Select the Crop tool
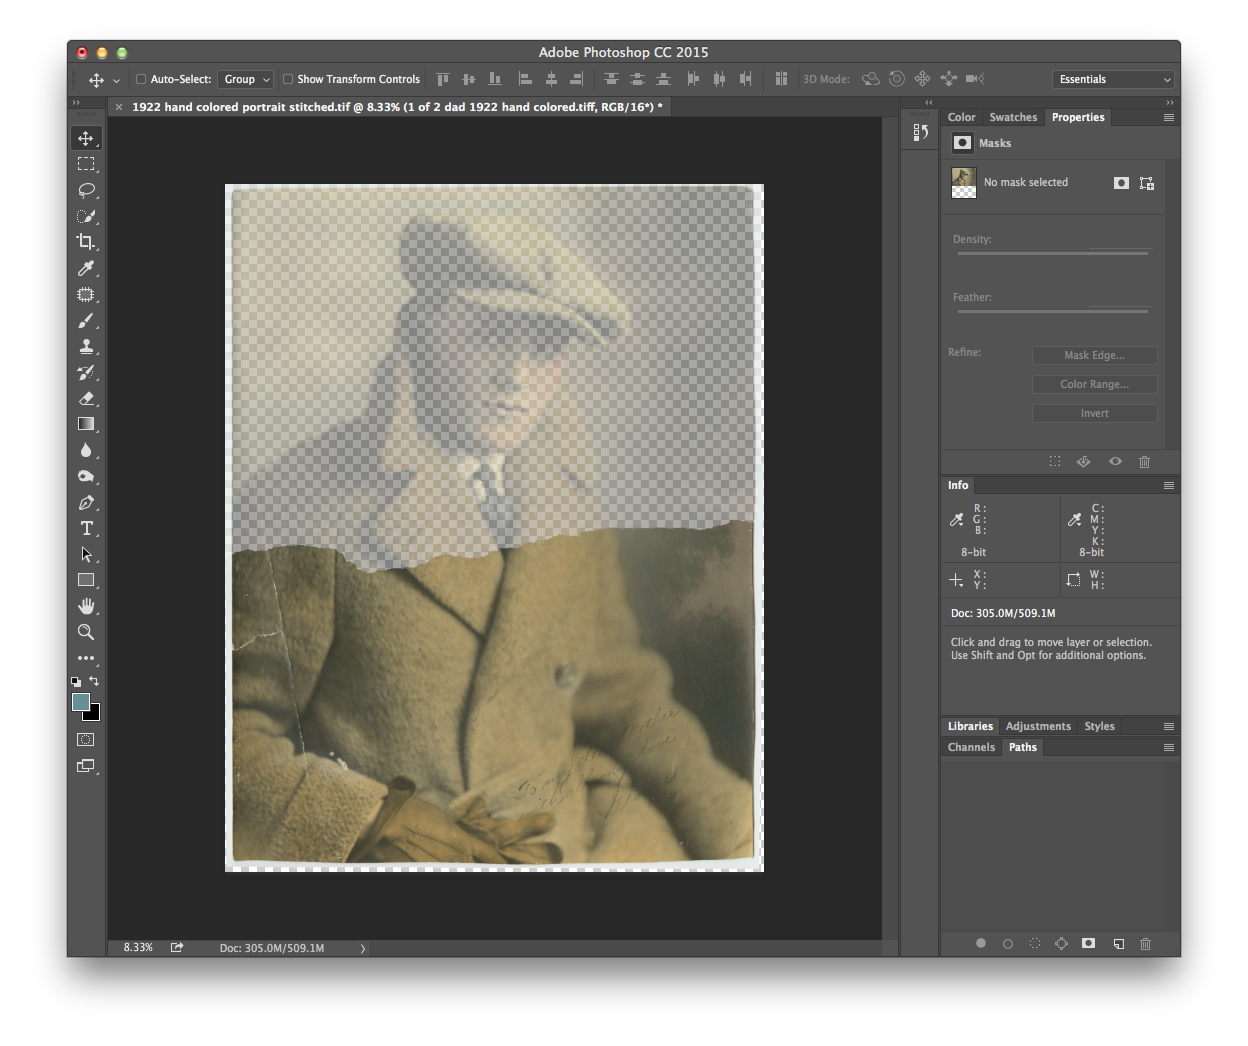 [x=86, y=242]
